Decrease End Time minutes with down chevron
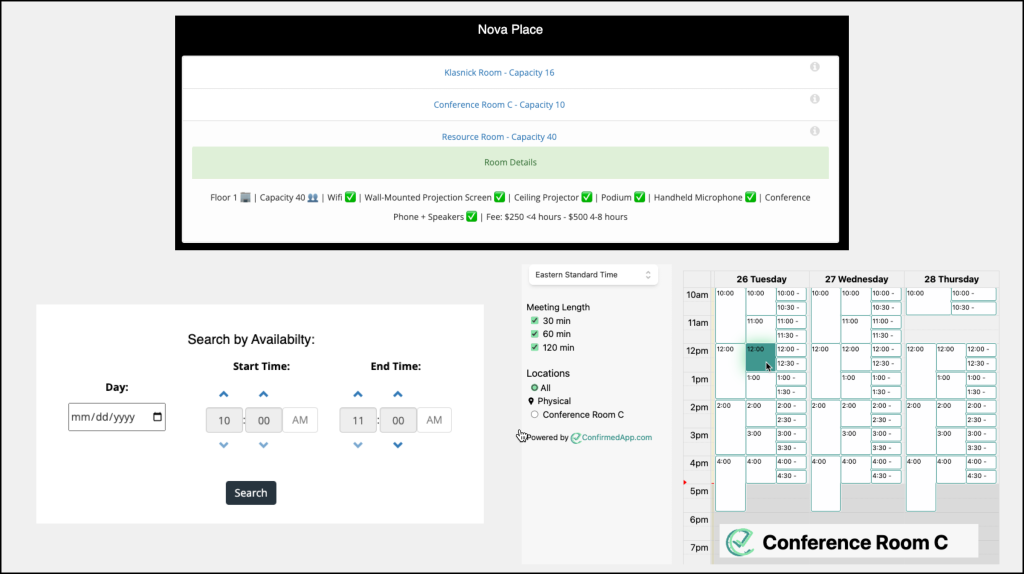 397,445
